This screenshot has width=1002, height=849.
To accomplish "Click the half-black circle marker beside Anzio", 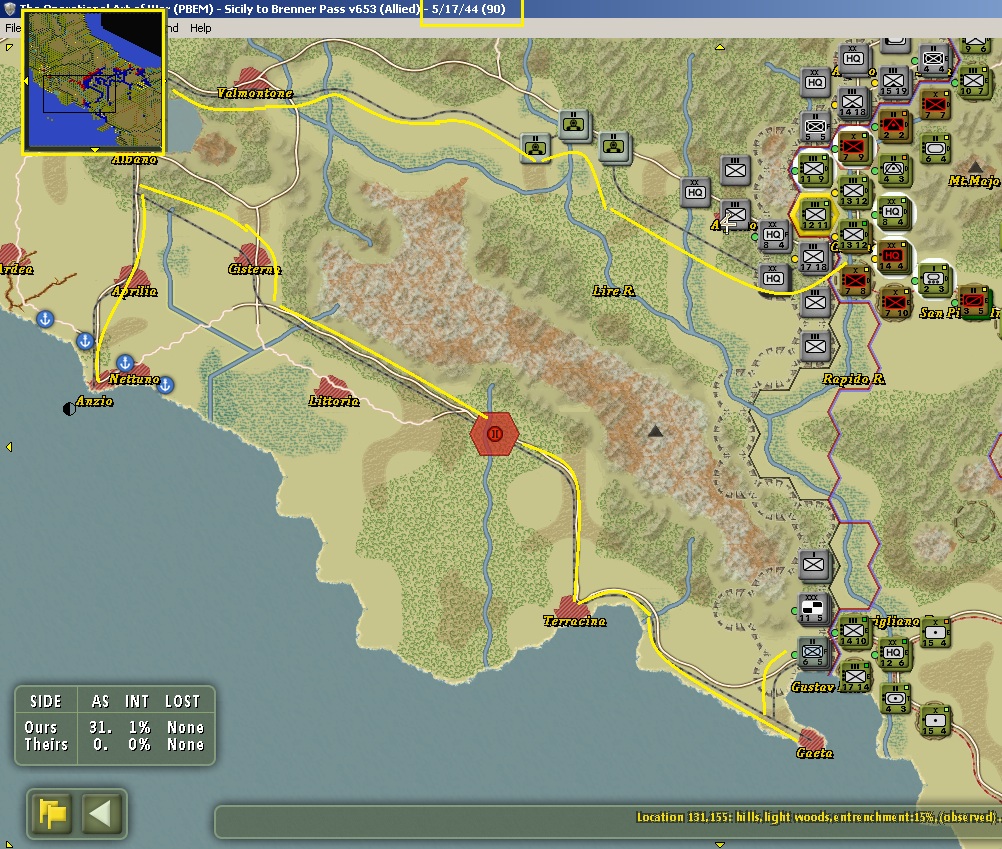I will tap(69, 409).
